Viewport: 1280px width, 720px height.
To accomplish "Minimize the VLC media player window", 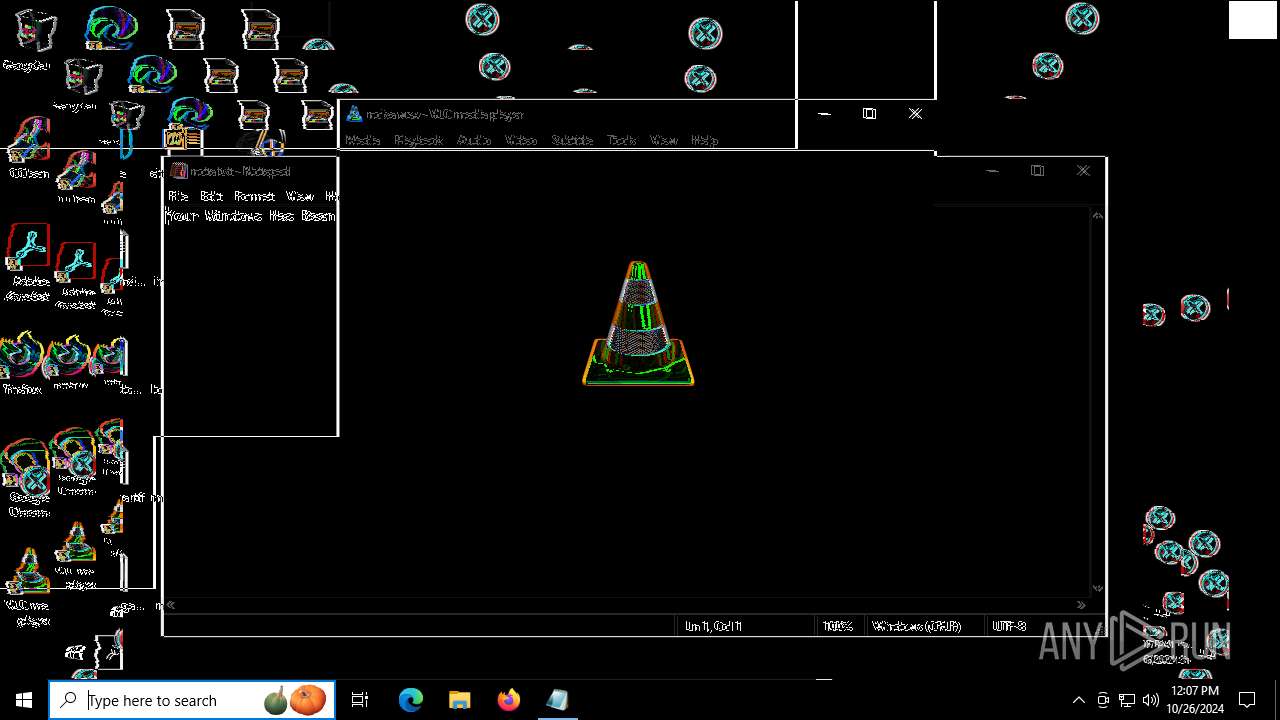I will coord(824,114).
